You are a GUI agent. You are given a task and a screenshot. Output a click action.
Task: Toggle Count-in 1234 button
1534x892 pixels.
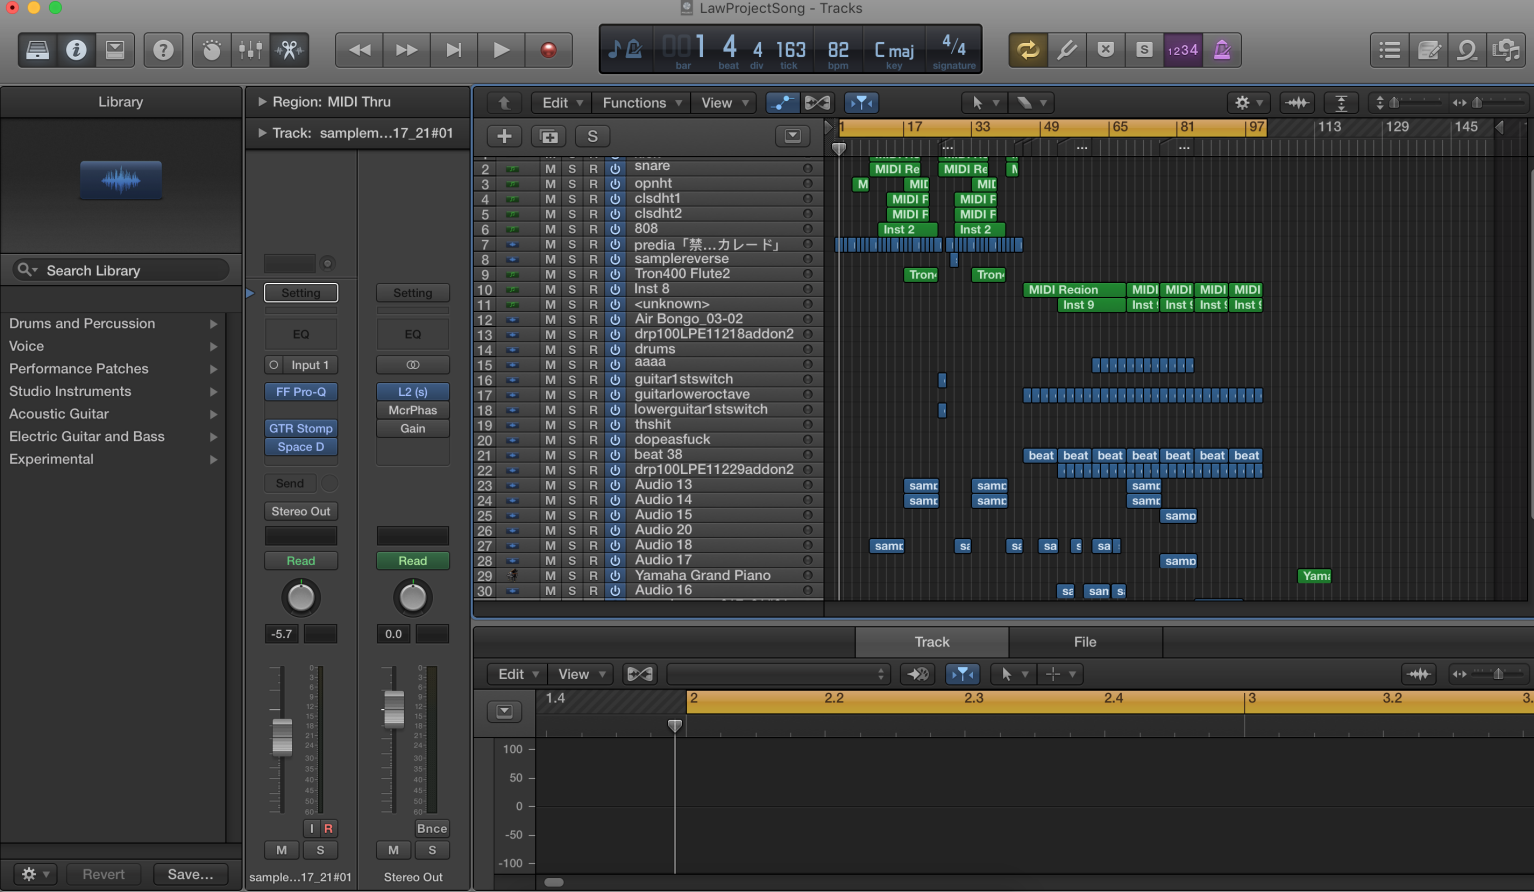pos(1183,50)
